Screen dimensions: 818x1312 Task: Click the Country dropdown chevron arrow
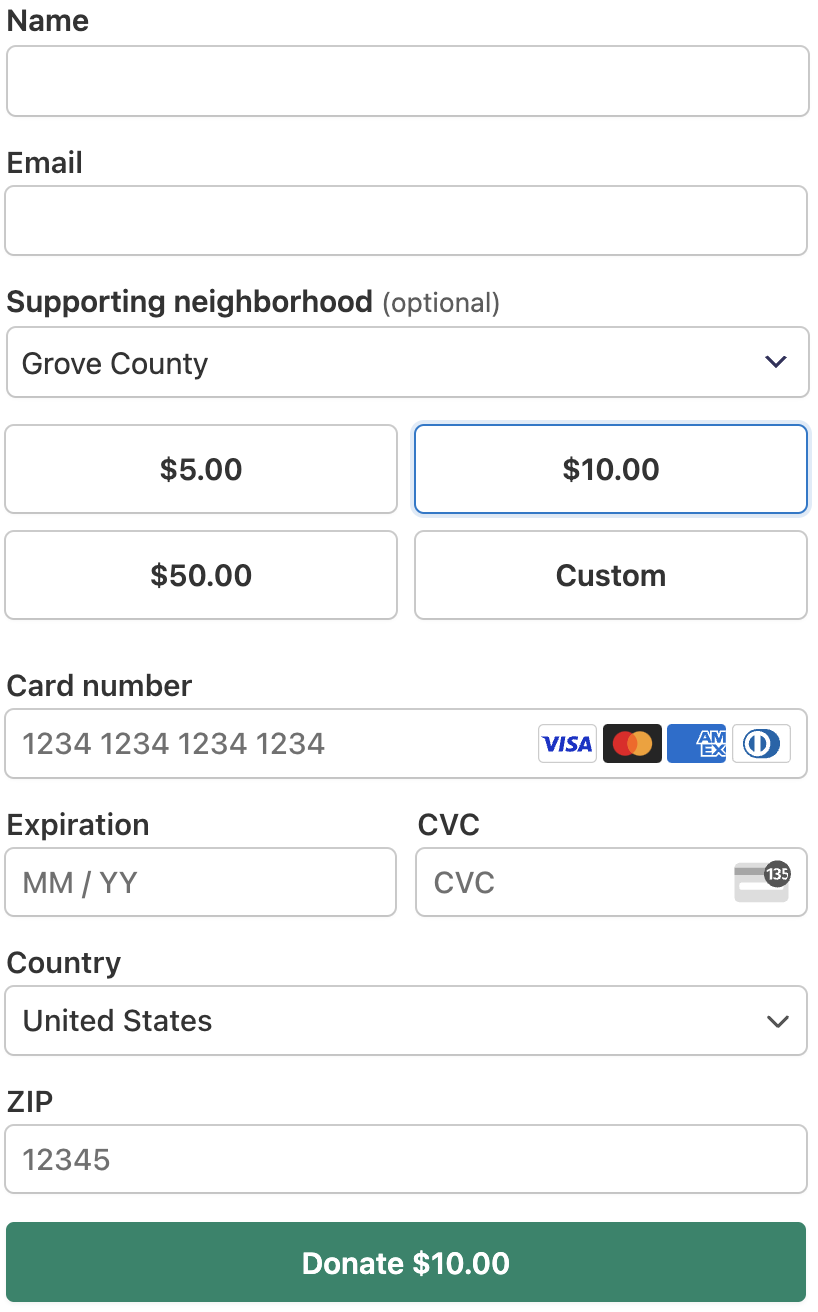(777, 1021)
